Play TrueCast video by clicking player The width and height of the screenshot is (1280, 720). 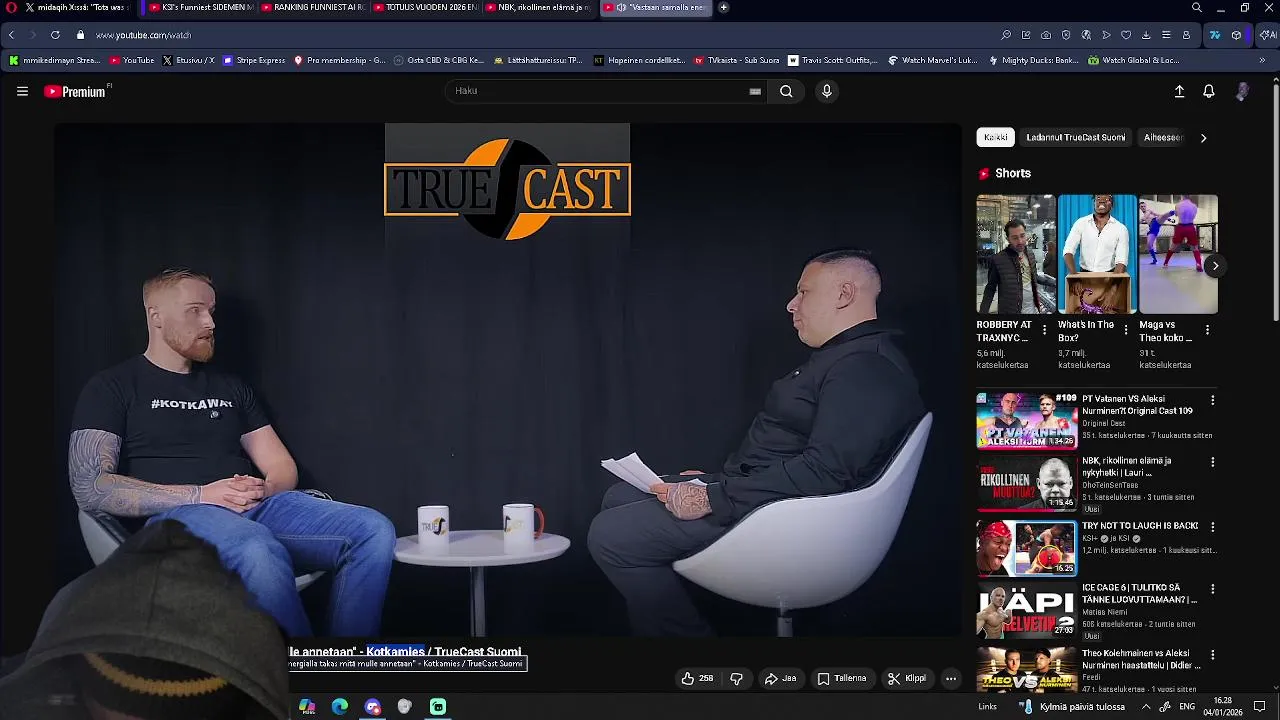click(x=507, y=380)
